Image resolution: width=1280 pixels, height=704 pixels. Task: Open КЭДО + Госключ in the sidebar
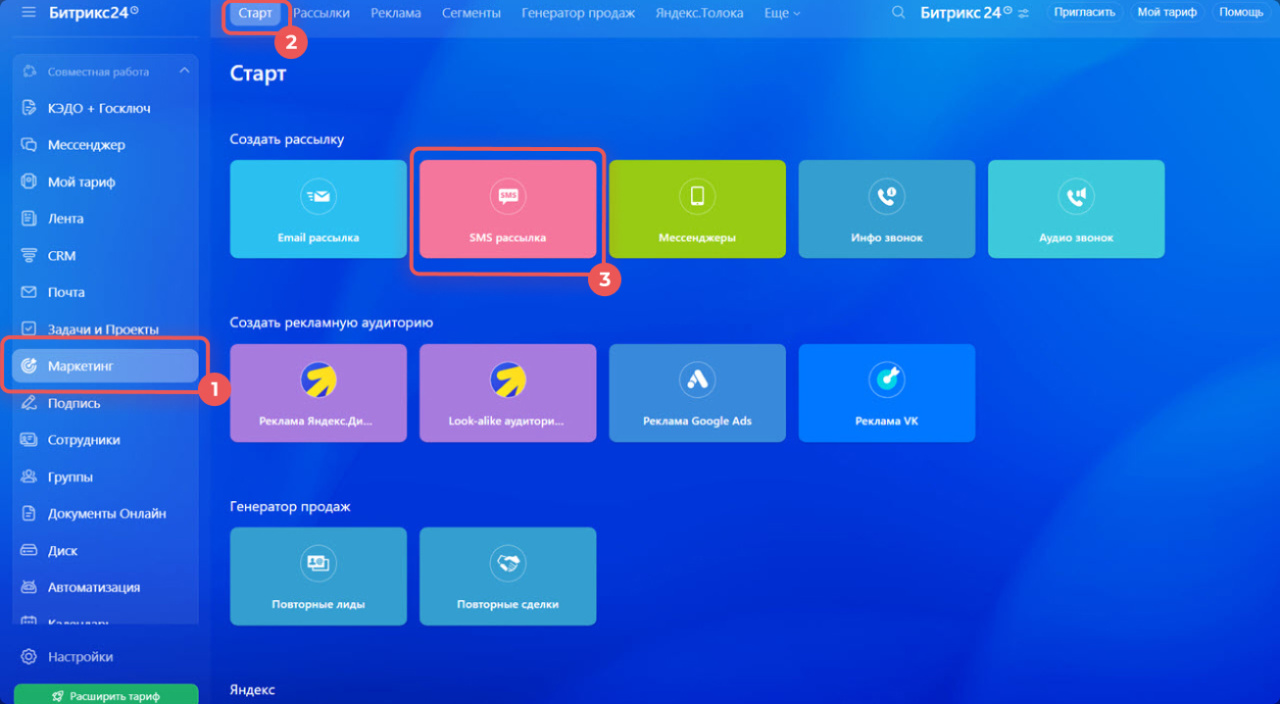click(x=105, y=108)
